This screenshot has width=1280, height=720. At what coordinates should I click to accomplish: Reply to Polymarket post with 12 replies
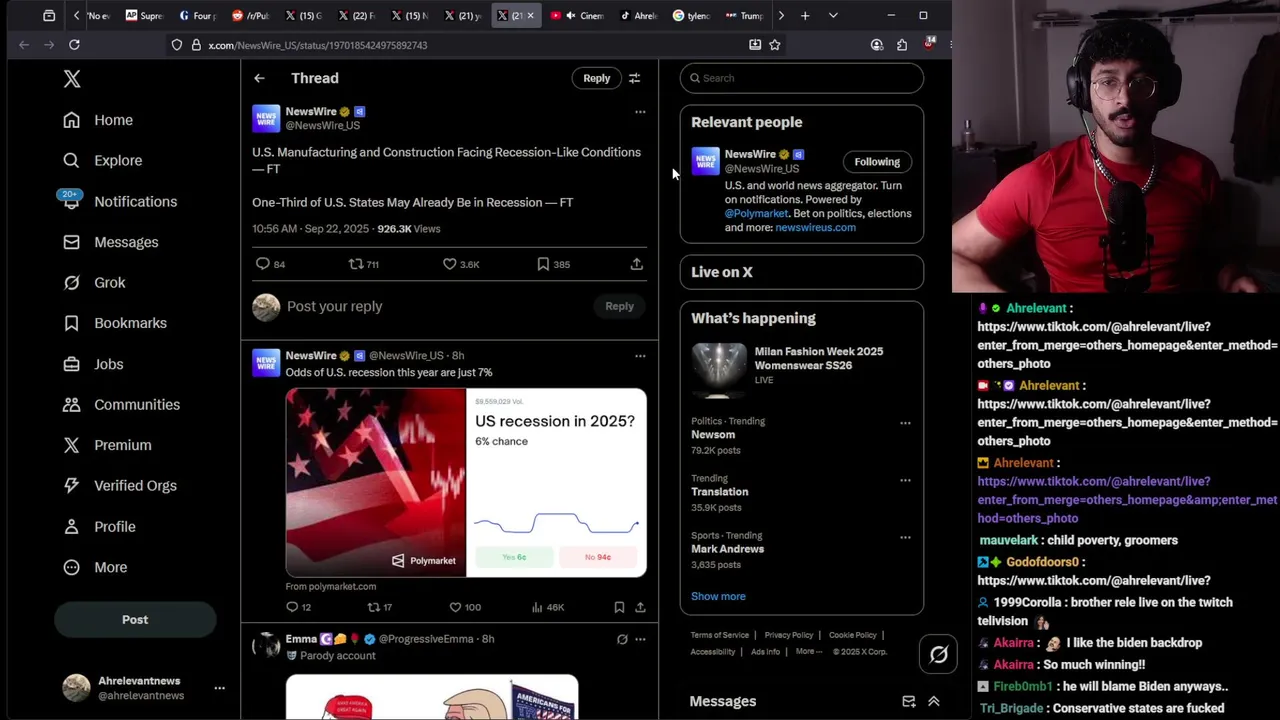pos(292,607)
